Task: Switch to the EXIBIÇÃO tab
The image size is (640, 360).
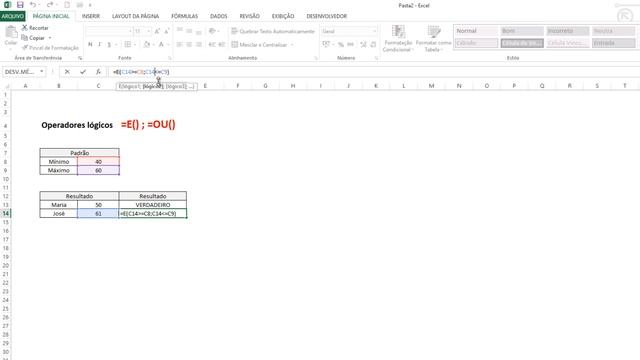Action: [283, 16]
